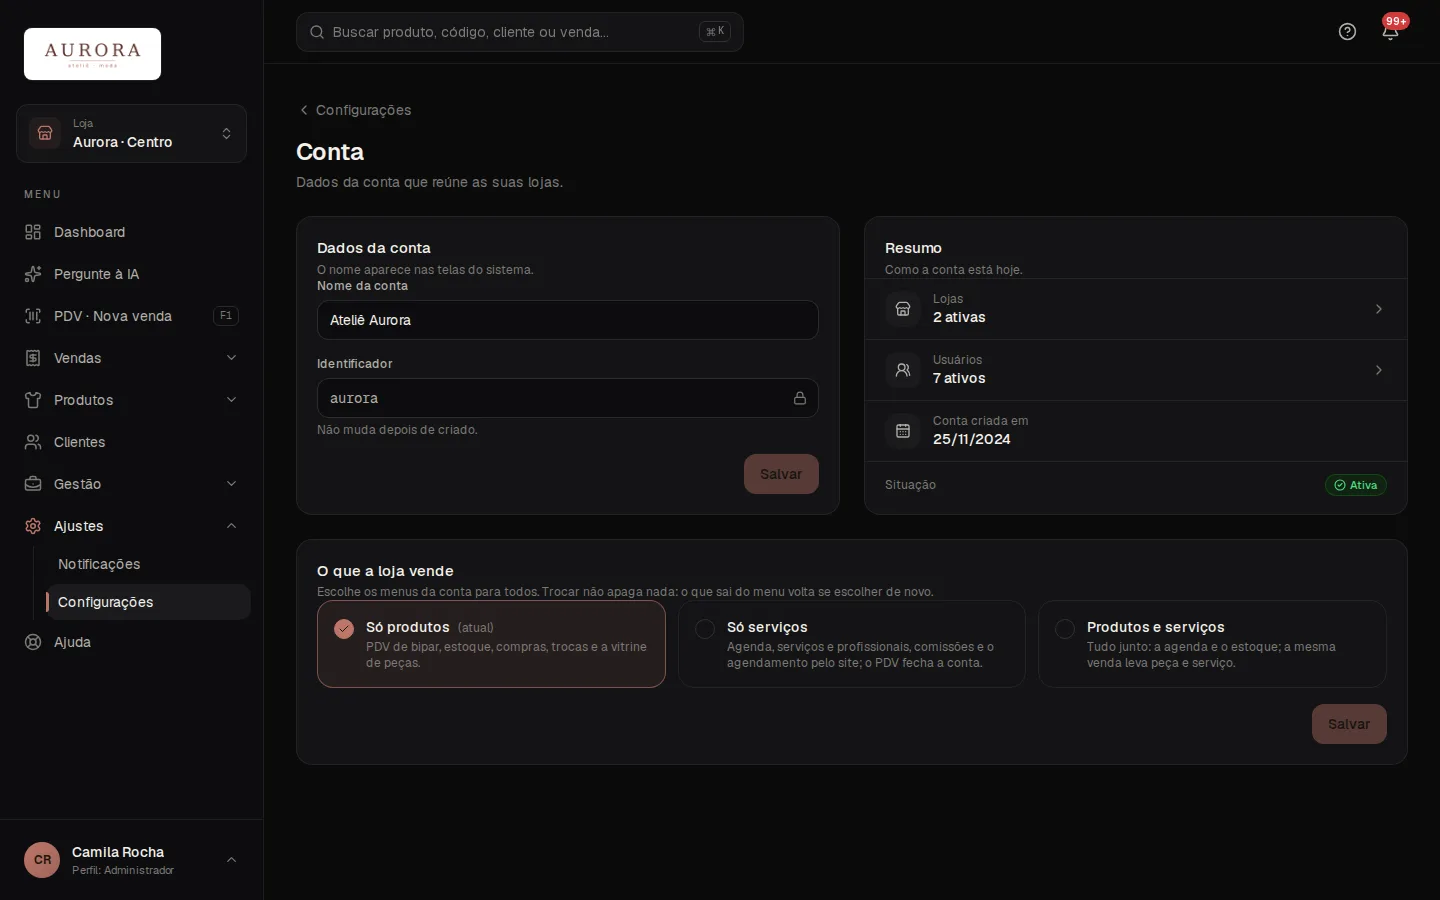This screenshot has width=1440, height=900.
Task: Save the O que a loja vende selection
Action: 1349,724
